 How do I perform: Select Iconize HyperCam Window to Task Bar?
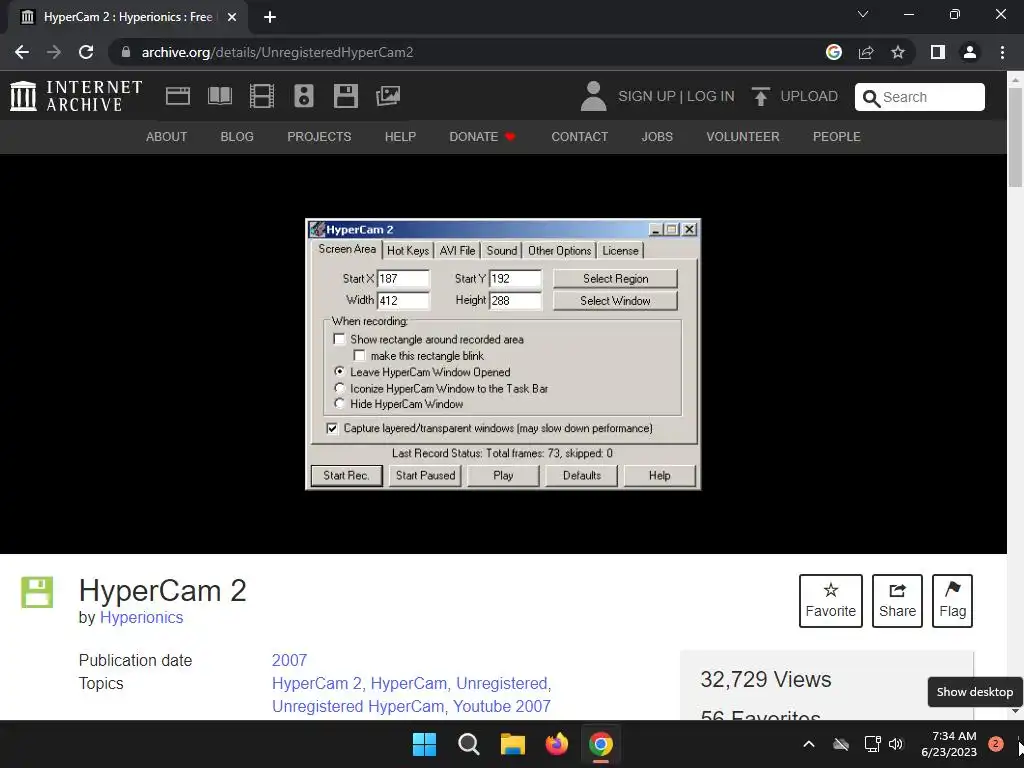click(x=339, y=388)
